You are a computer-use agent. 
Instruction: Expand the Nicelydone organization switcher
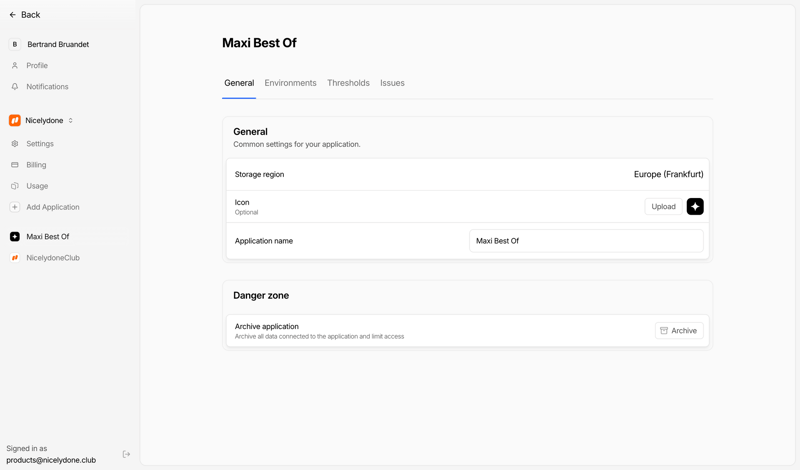pyautogui.click(x=70, y=121)
